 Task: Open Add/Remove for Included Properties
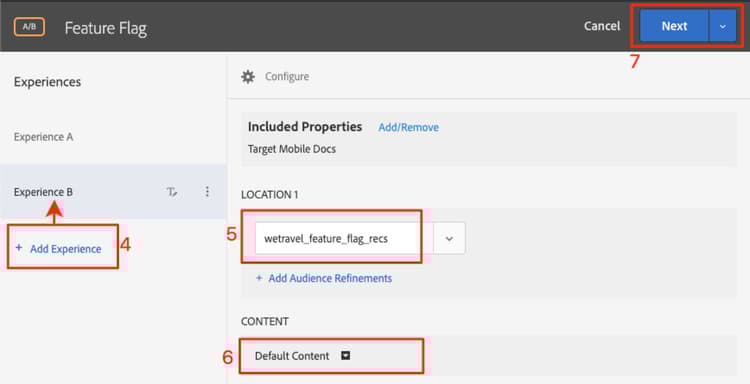408,128
